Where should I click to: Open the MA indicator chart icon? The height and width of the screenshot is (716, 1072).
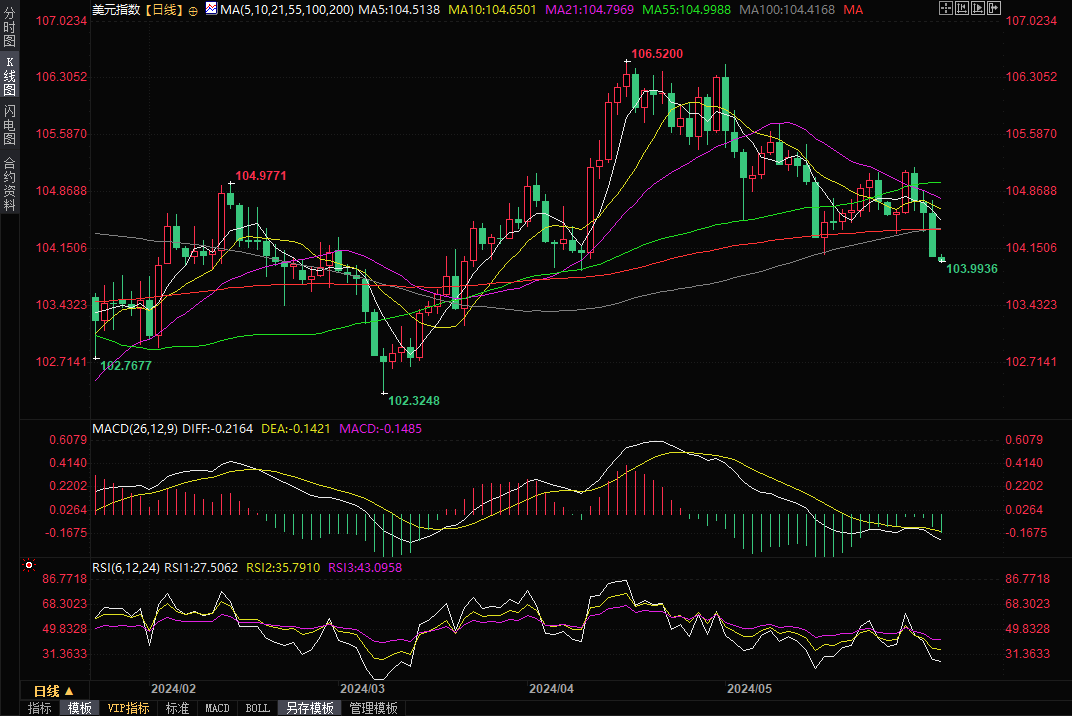(210, 9)
